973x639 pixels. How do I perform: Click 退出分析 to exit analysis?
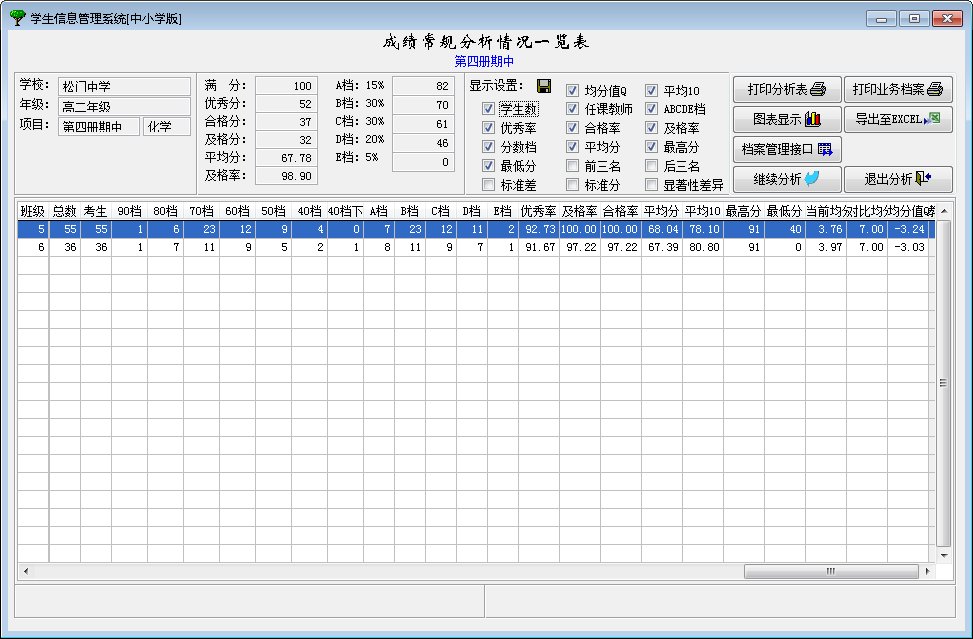tap(897, 179)
